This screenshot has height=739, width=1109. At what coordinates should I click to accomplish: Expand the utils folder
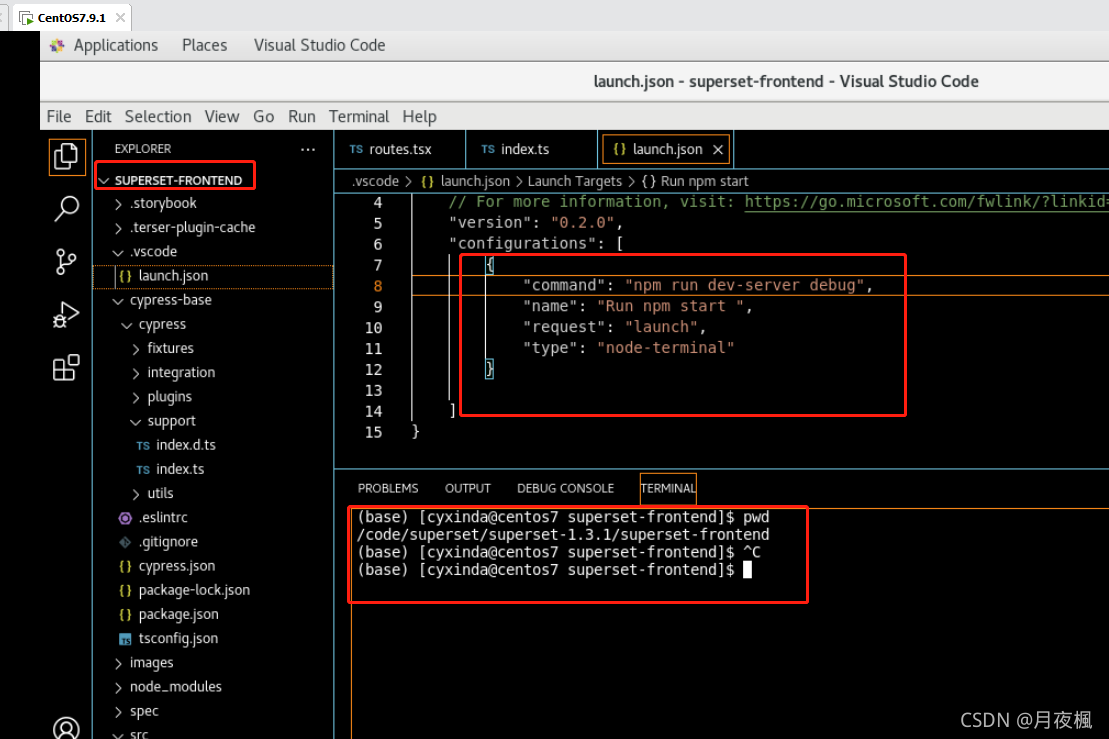pyautogui.click(x=136, y=494)
